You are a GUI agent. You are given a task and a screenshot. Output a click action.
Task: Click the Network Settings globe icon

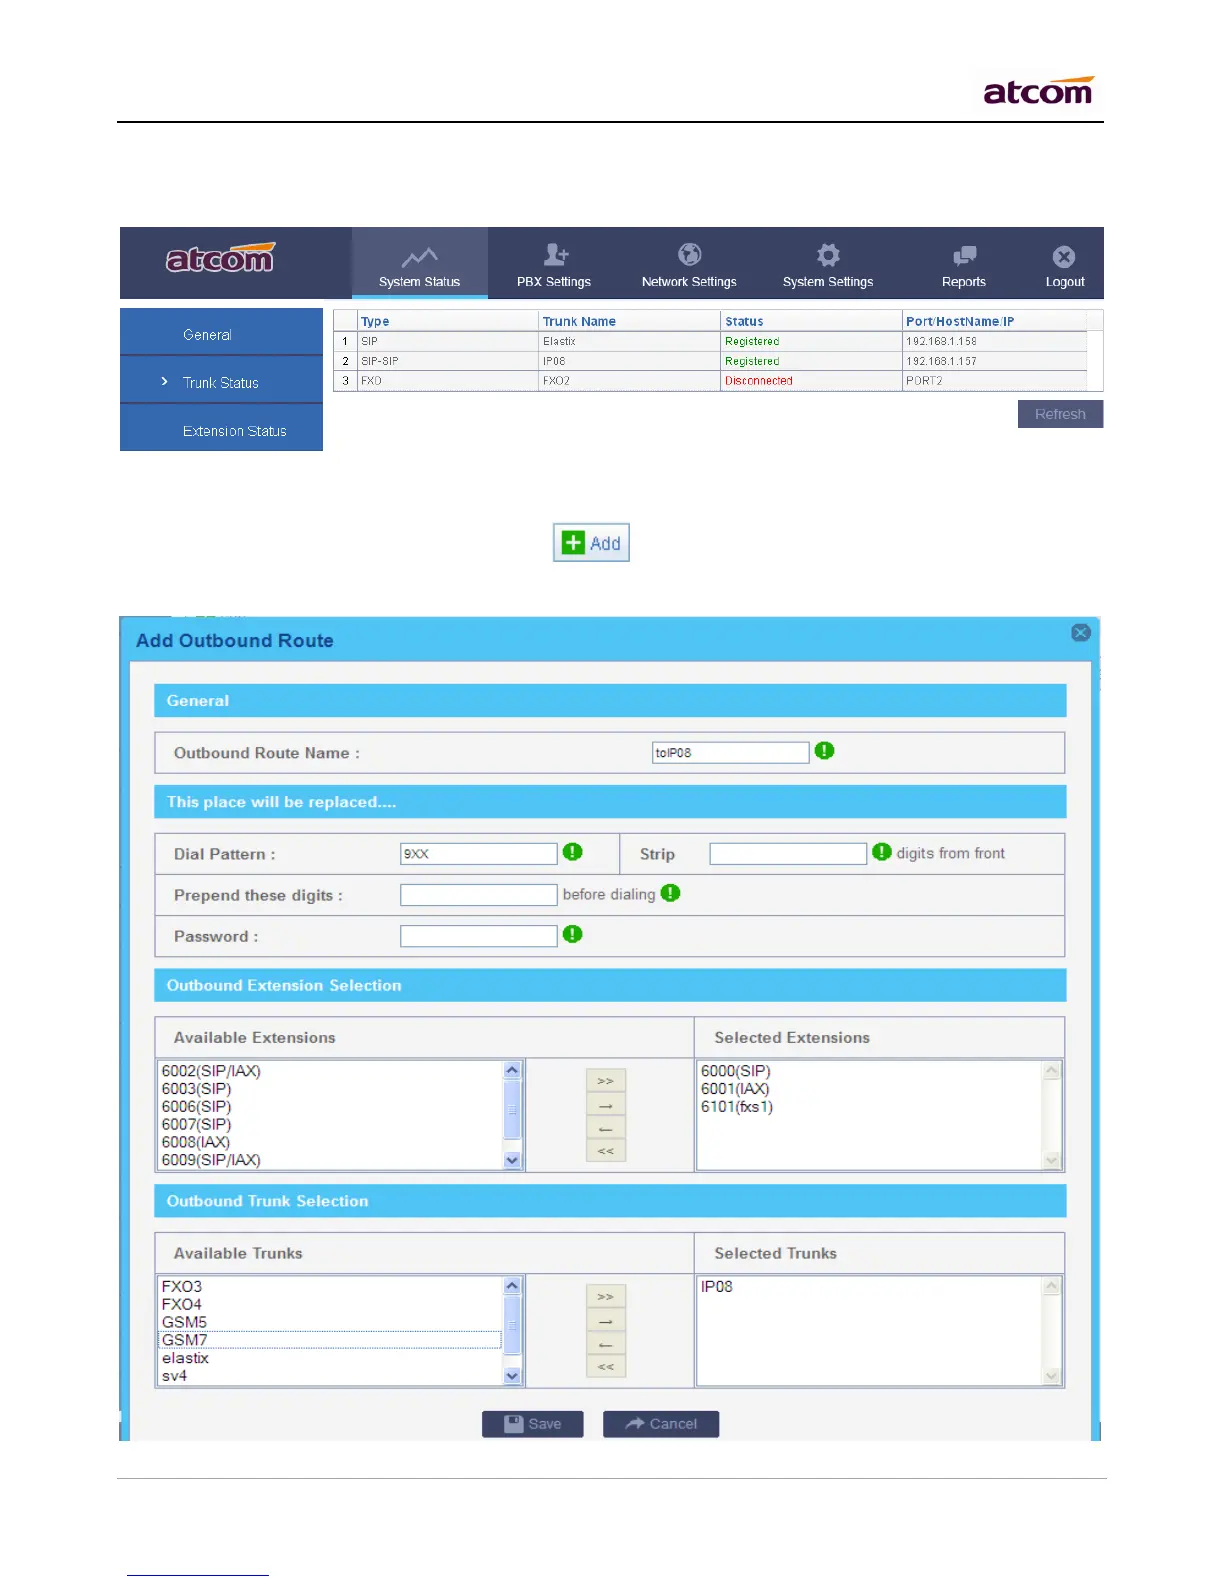coord(690,254)
